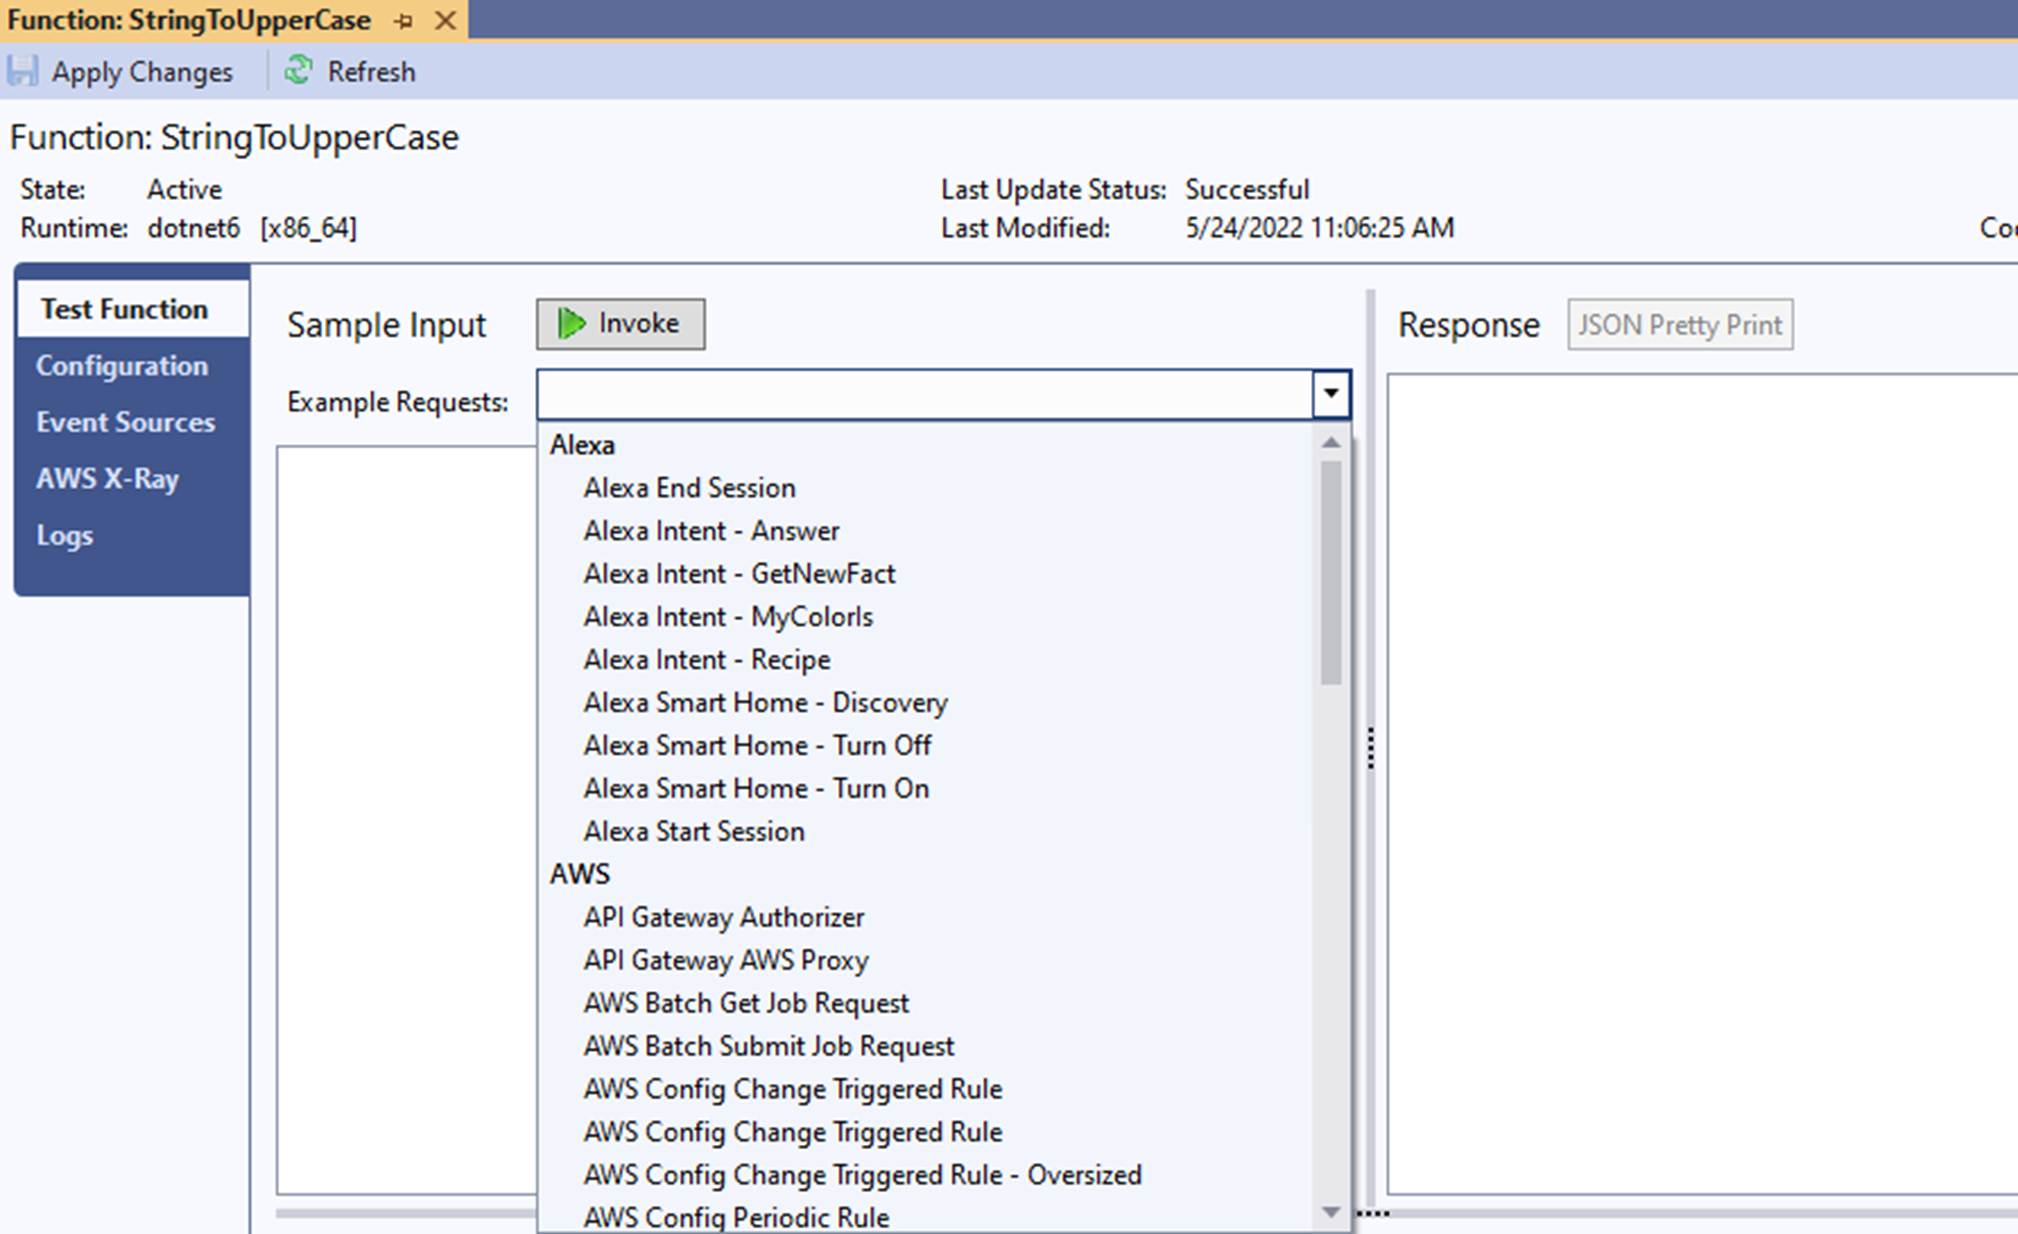Click inside the Response output box

[1702, 784]
